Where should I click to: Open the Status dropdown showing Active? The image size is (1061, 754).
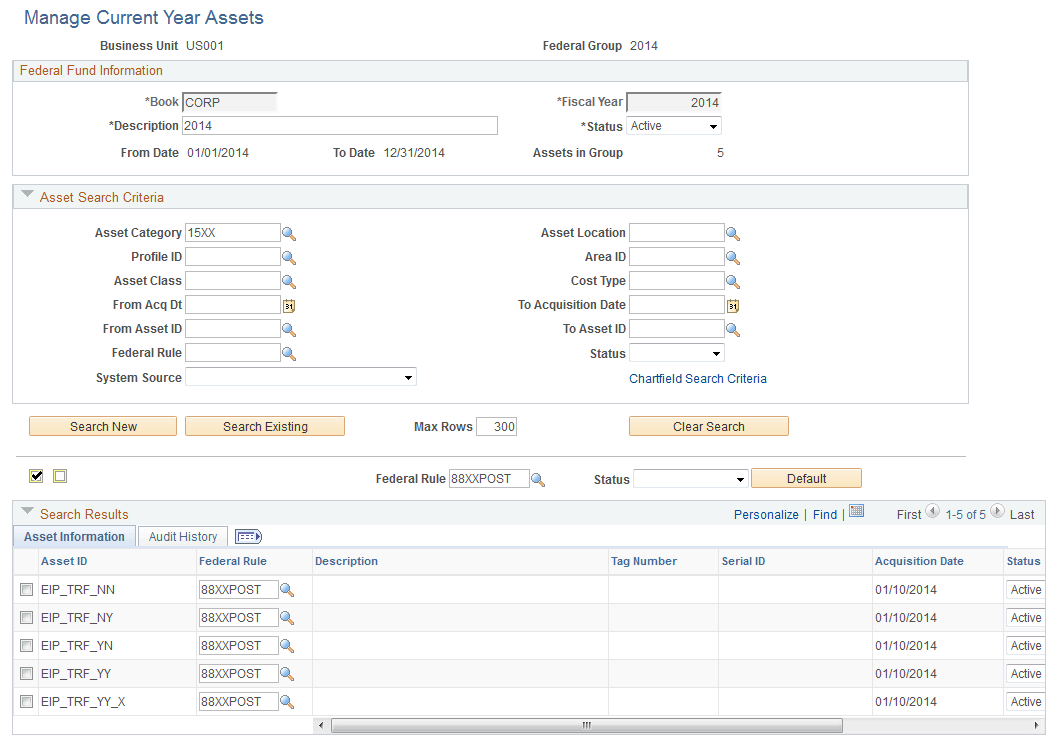673,125
